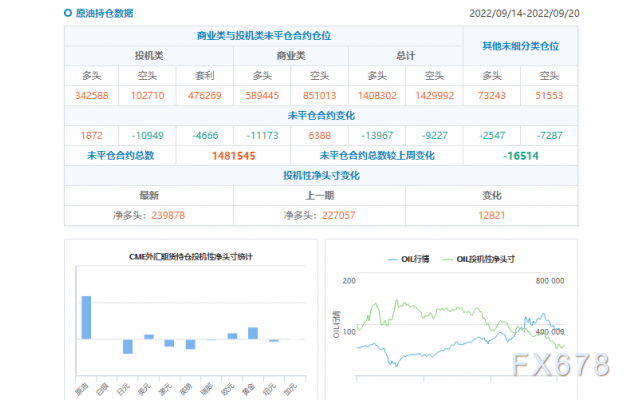Viewport: 640px width, 400px height.
Task: Select the value 1429992
Action: [x=434, y=96]
